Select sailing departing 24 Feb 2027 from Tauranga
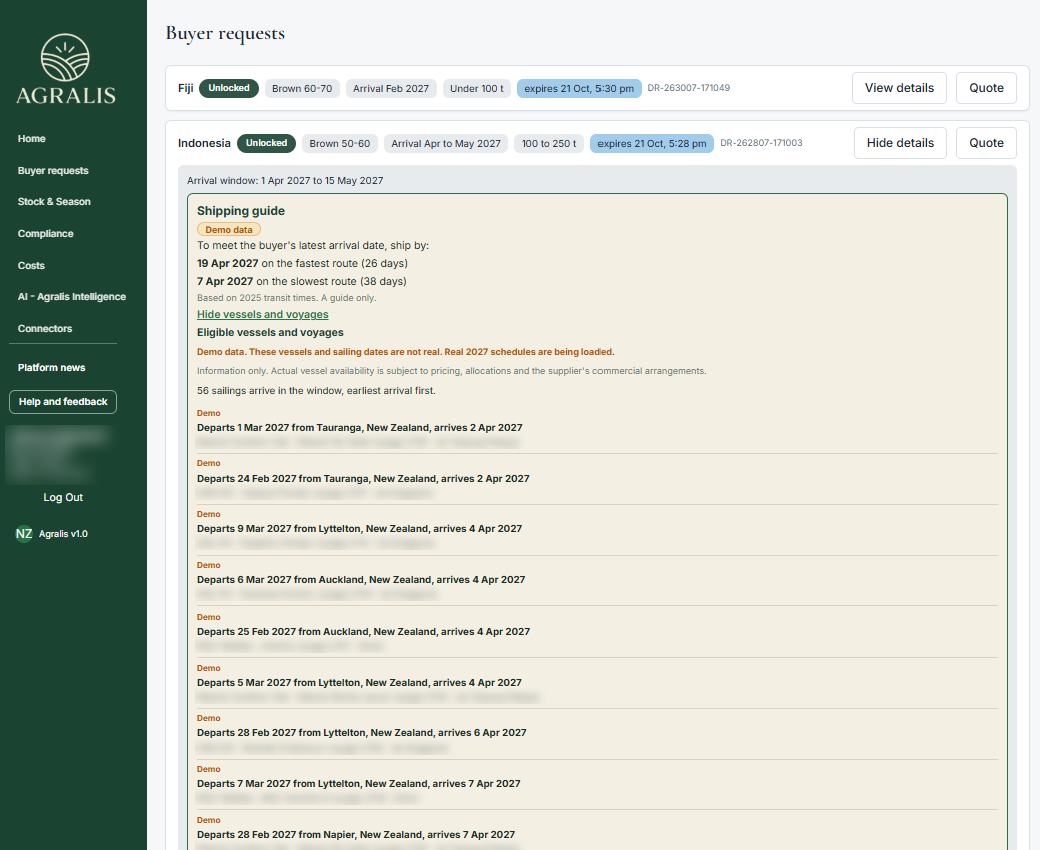Image resolution: width=1040 pixels, height=850 pixels. [363, 479]
